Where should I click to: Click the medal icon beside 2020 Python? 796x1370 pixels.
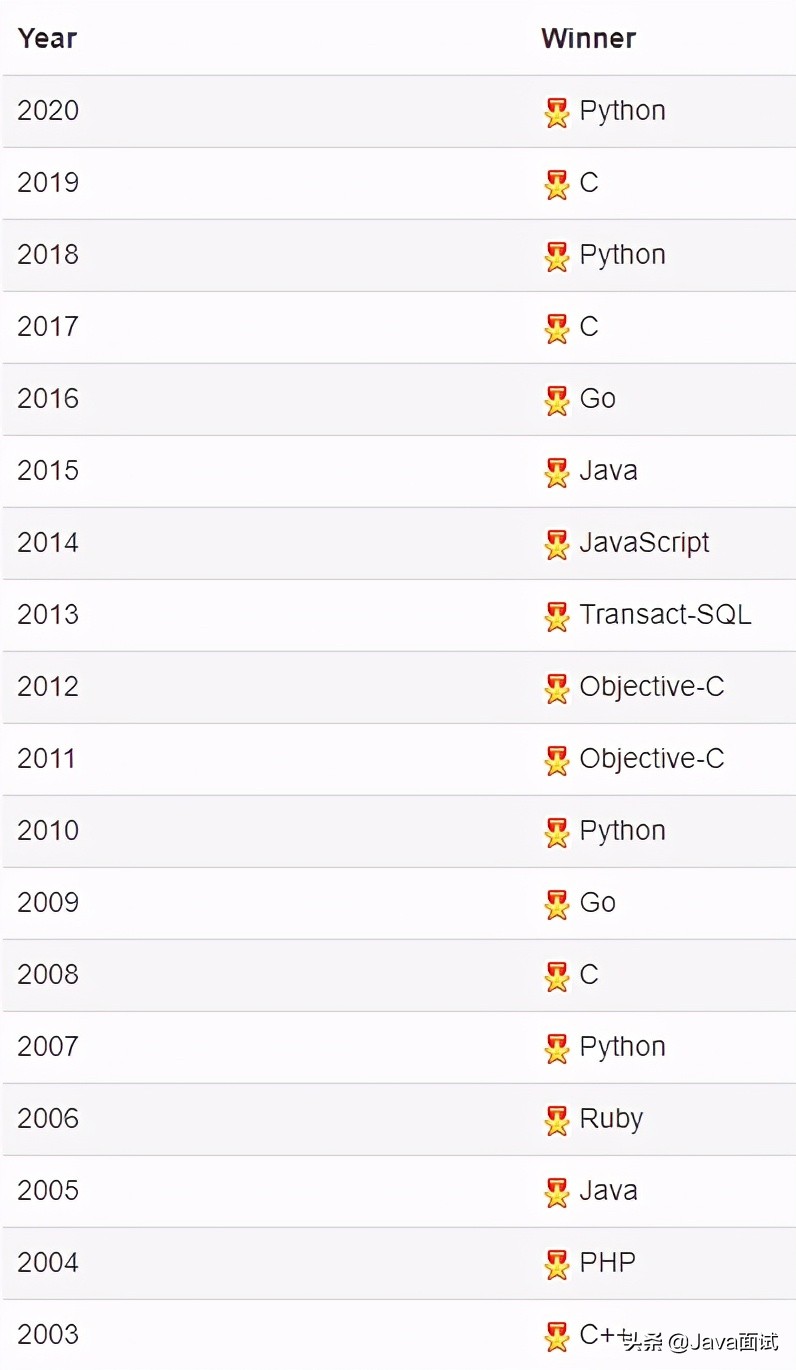(x=557, y=112)
